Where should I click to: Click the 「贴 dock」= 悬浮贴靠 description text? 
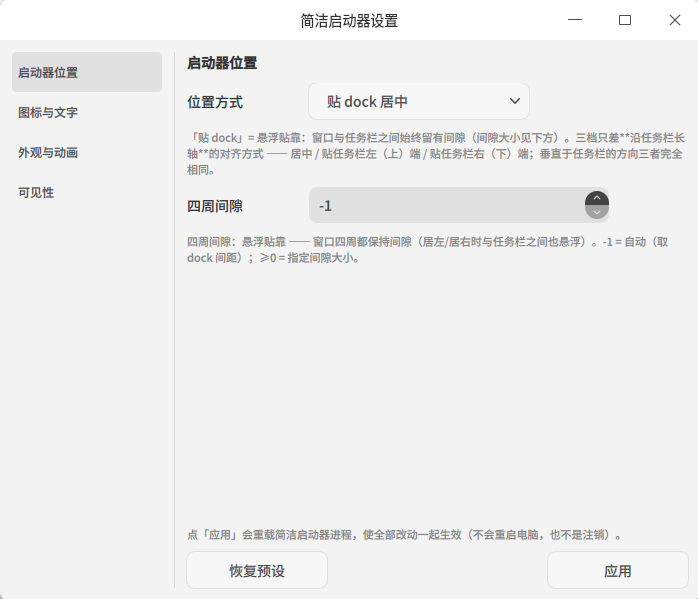[x=436, y=154]
